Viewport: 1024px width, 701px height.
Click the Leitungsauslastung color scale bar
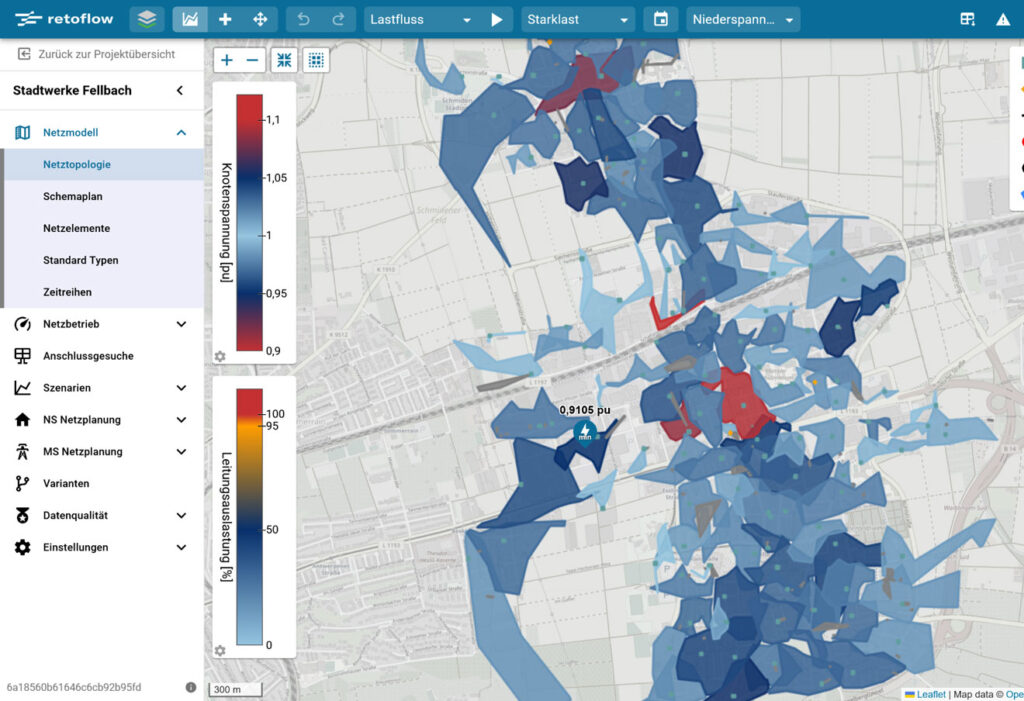click(249, 517)
